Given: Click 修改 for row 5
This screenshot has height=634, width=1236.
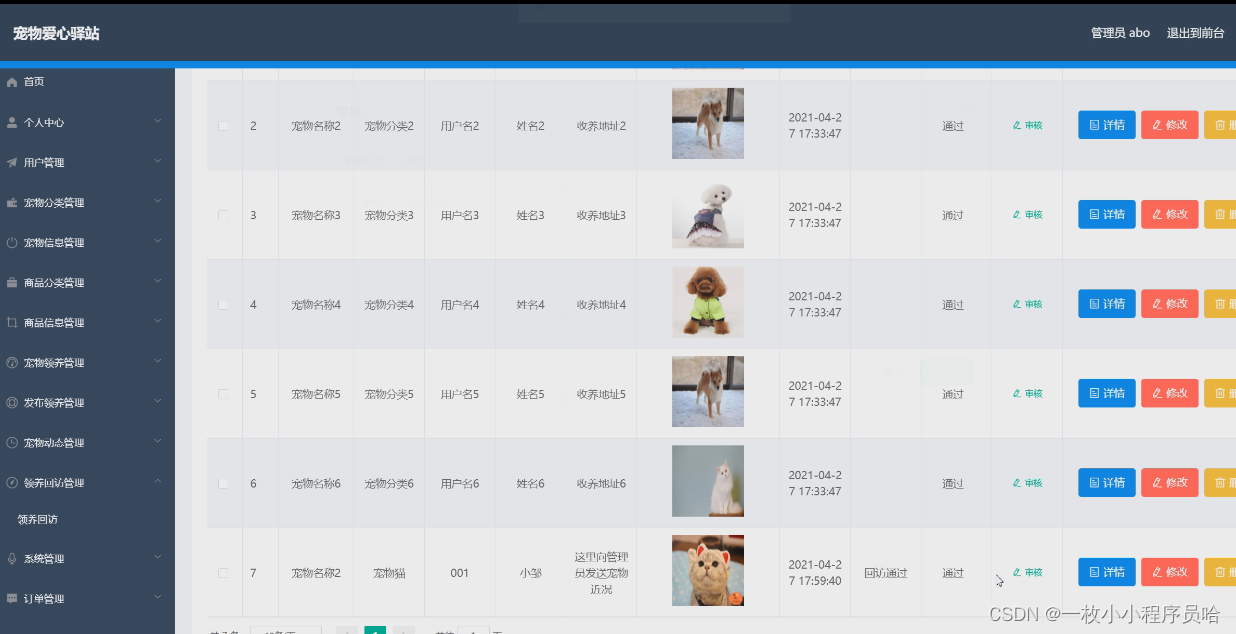Looking at the screenshot, I should (1170, 393).
